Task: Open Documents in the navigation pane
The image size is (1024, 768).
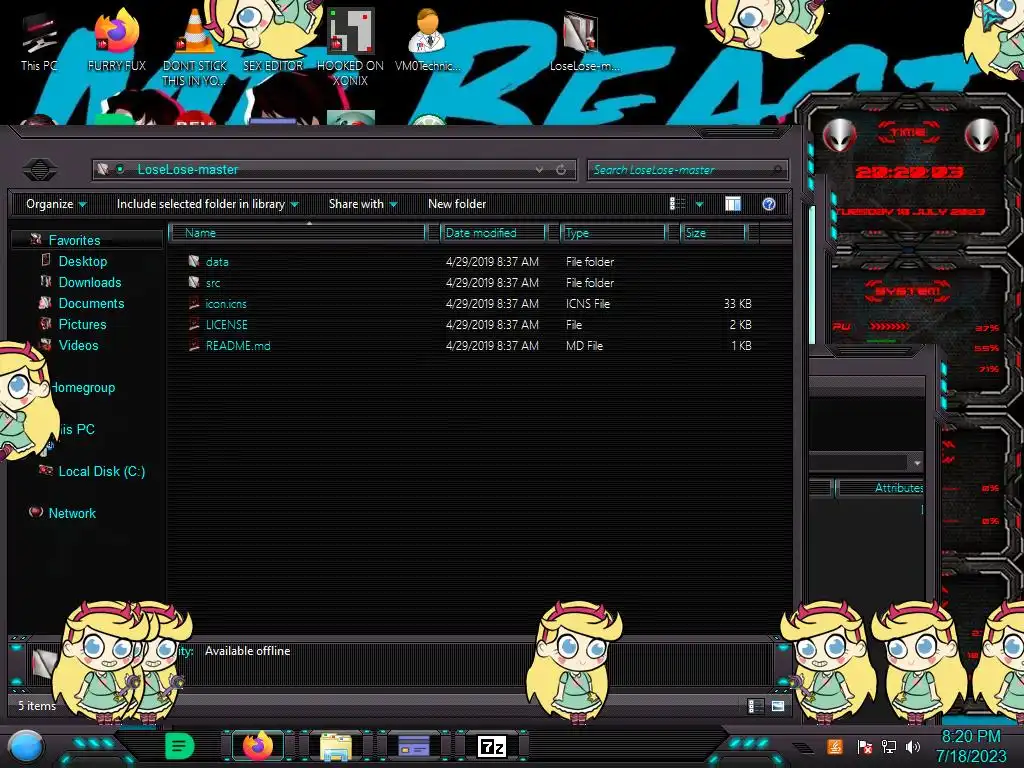Action: pyautogui.click(x=91, y=303)
